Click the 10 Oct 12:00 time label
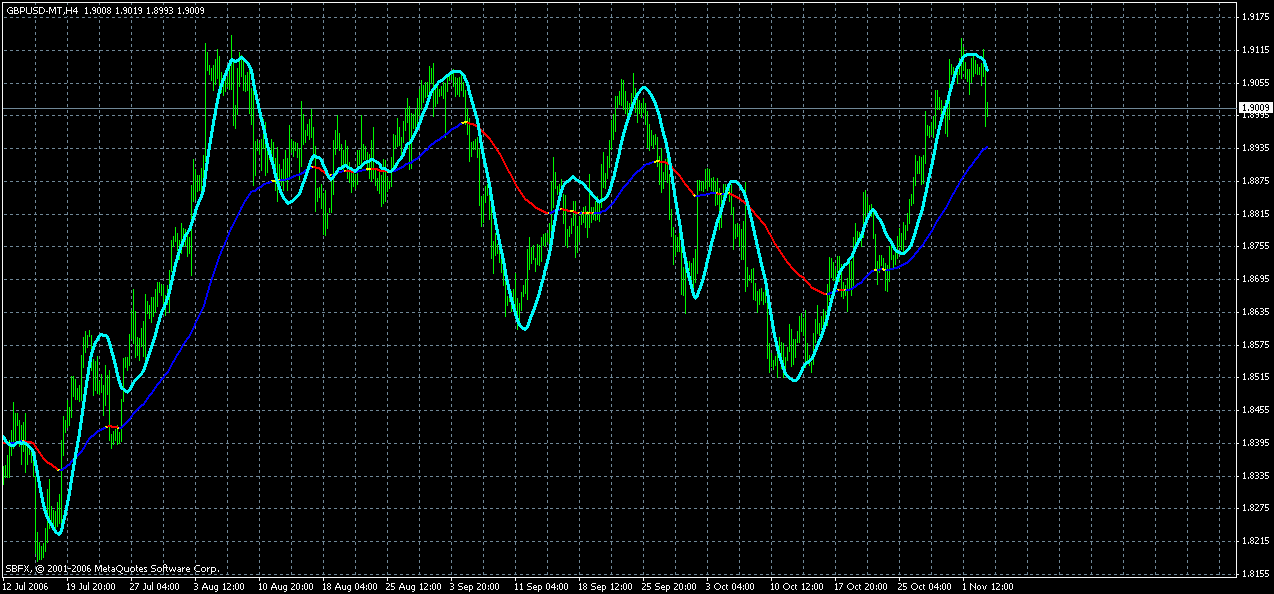This screenshot has width=1274, height=594. tap(797, 586)
